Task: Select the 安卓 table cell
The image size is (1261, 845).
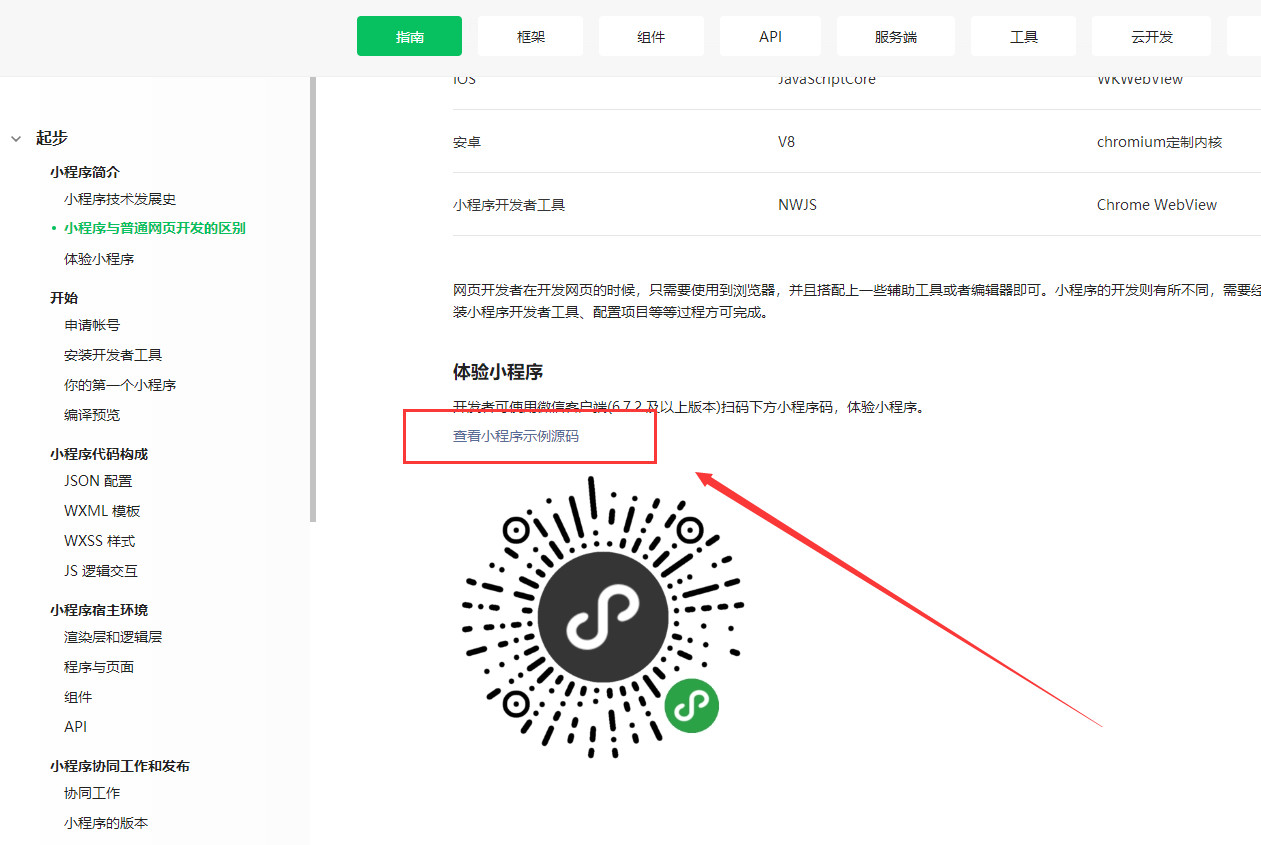Action: 467,142
